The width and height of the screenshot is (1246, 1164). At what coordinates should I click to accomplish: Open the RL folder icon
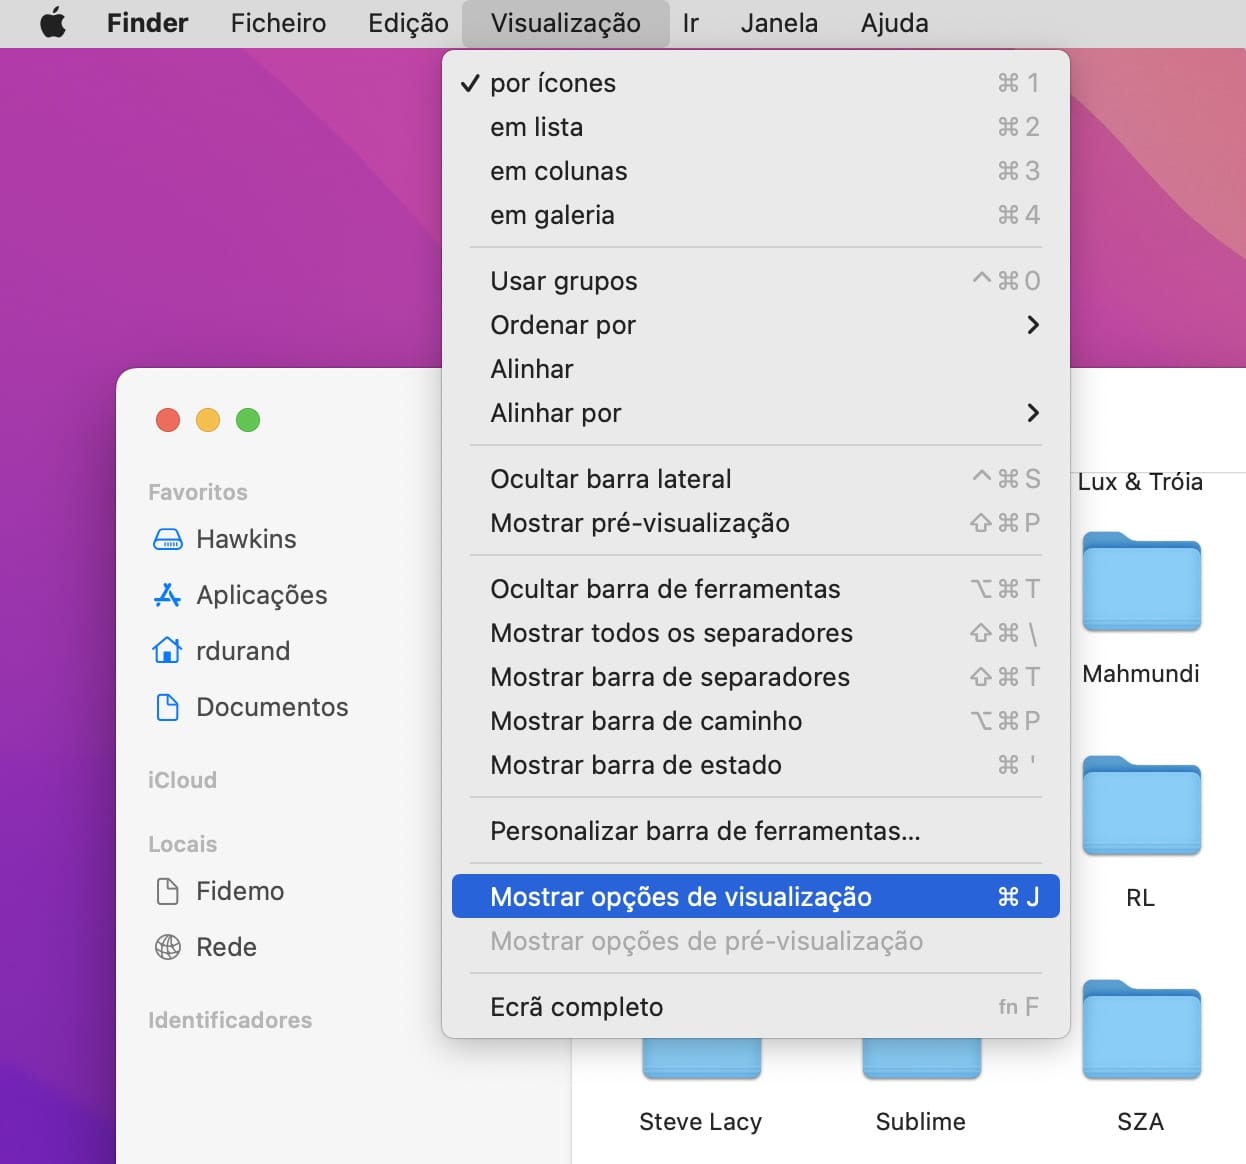(1141, 807)
